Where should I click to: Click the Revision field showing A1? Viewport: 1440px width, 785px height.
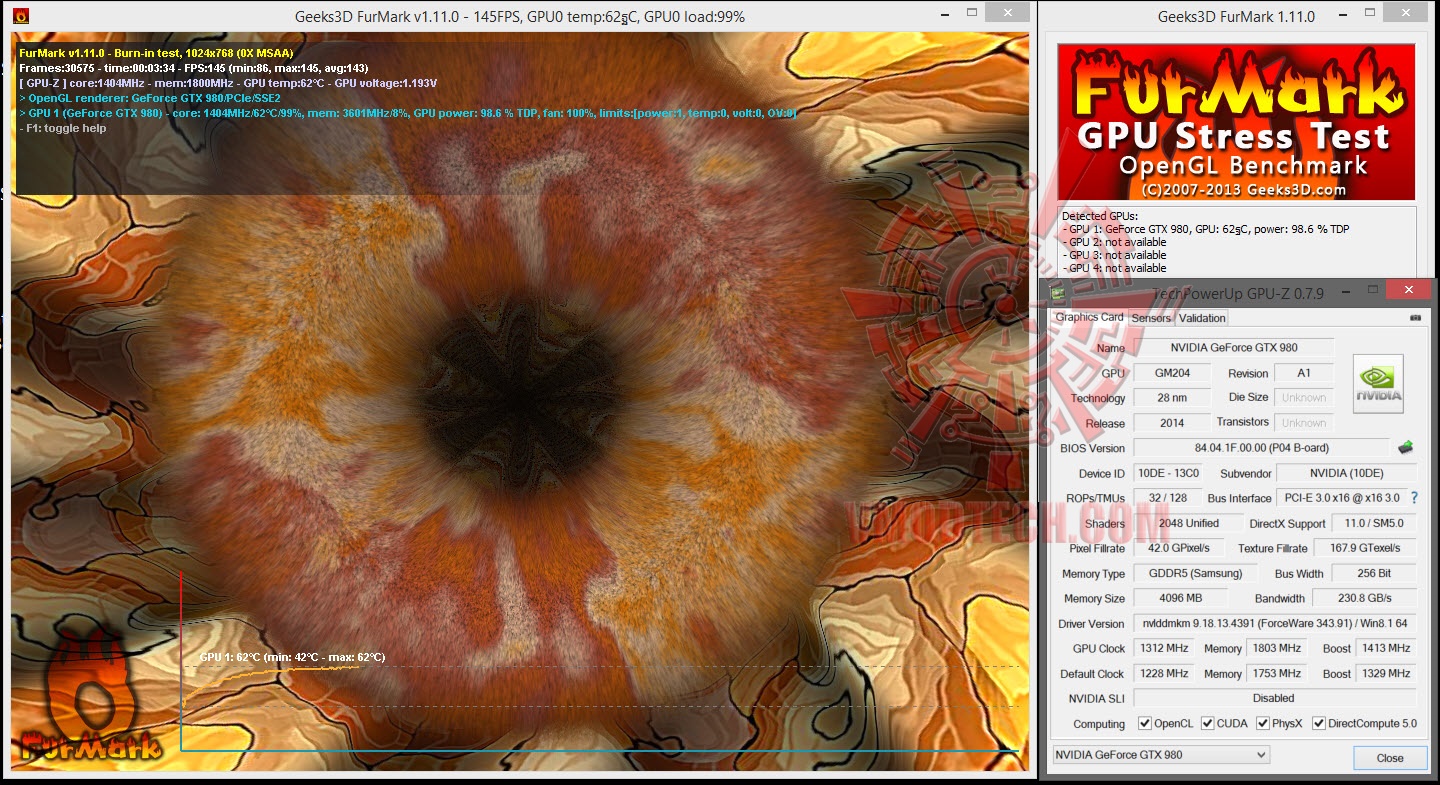pos(1303,373)
